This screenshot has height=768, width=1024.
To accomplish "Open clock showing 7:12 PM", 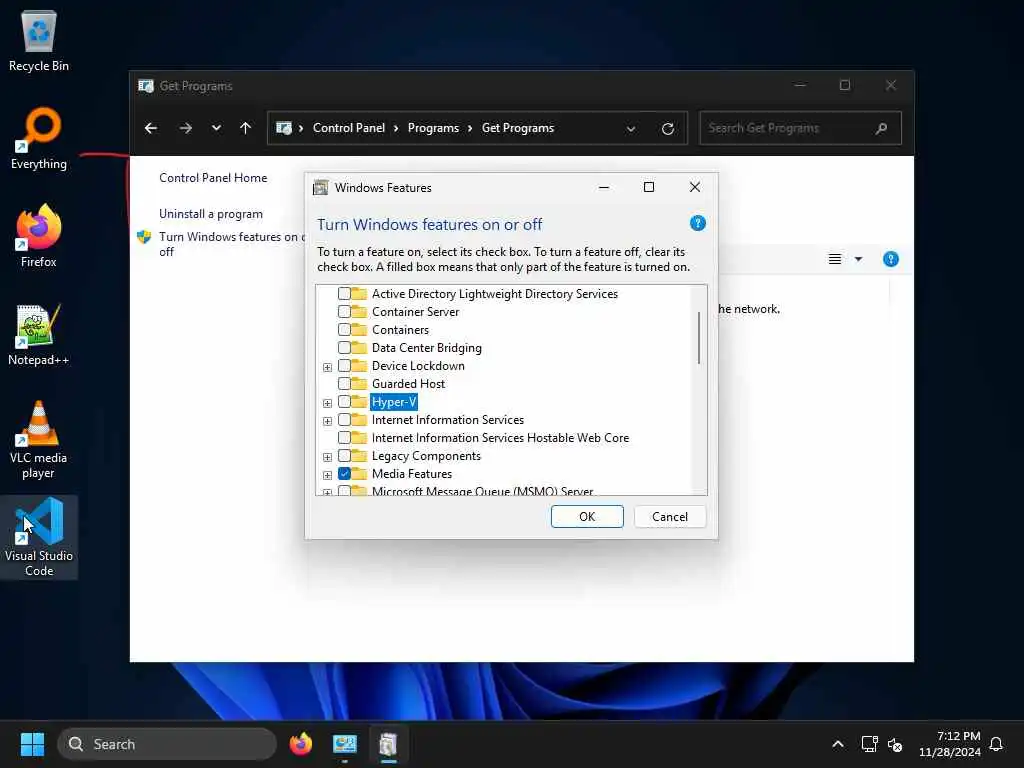I will pyautogui.click(x=950, y=744).
